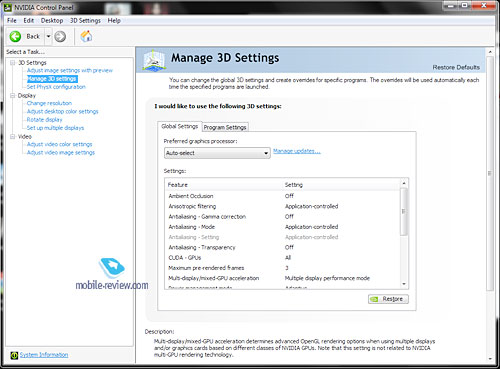Select Adjust video color settings

[x=59, y=144]
